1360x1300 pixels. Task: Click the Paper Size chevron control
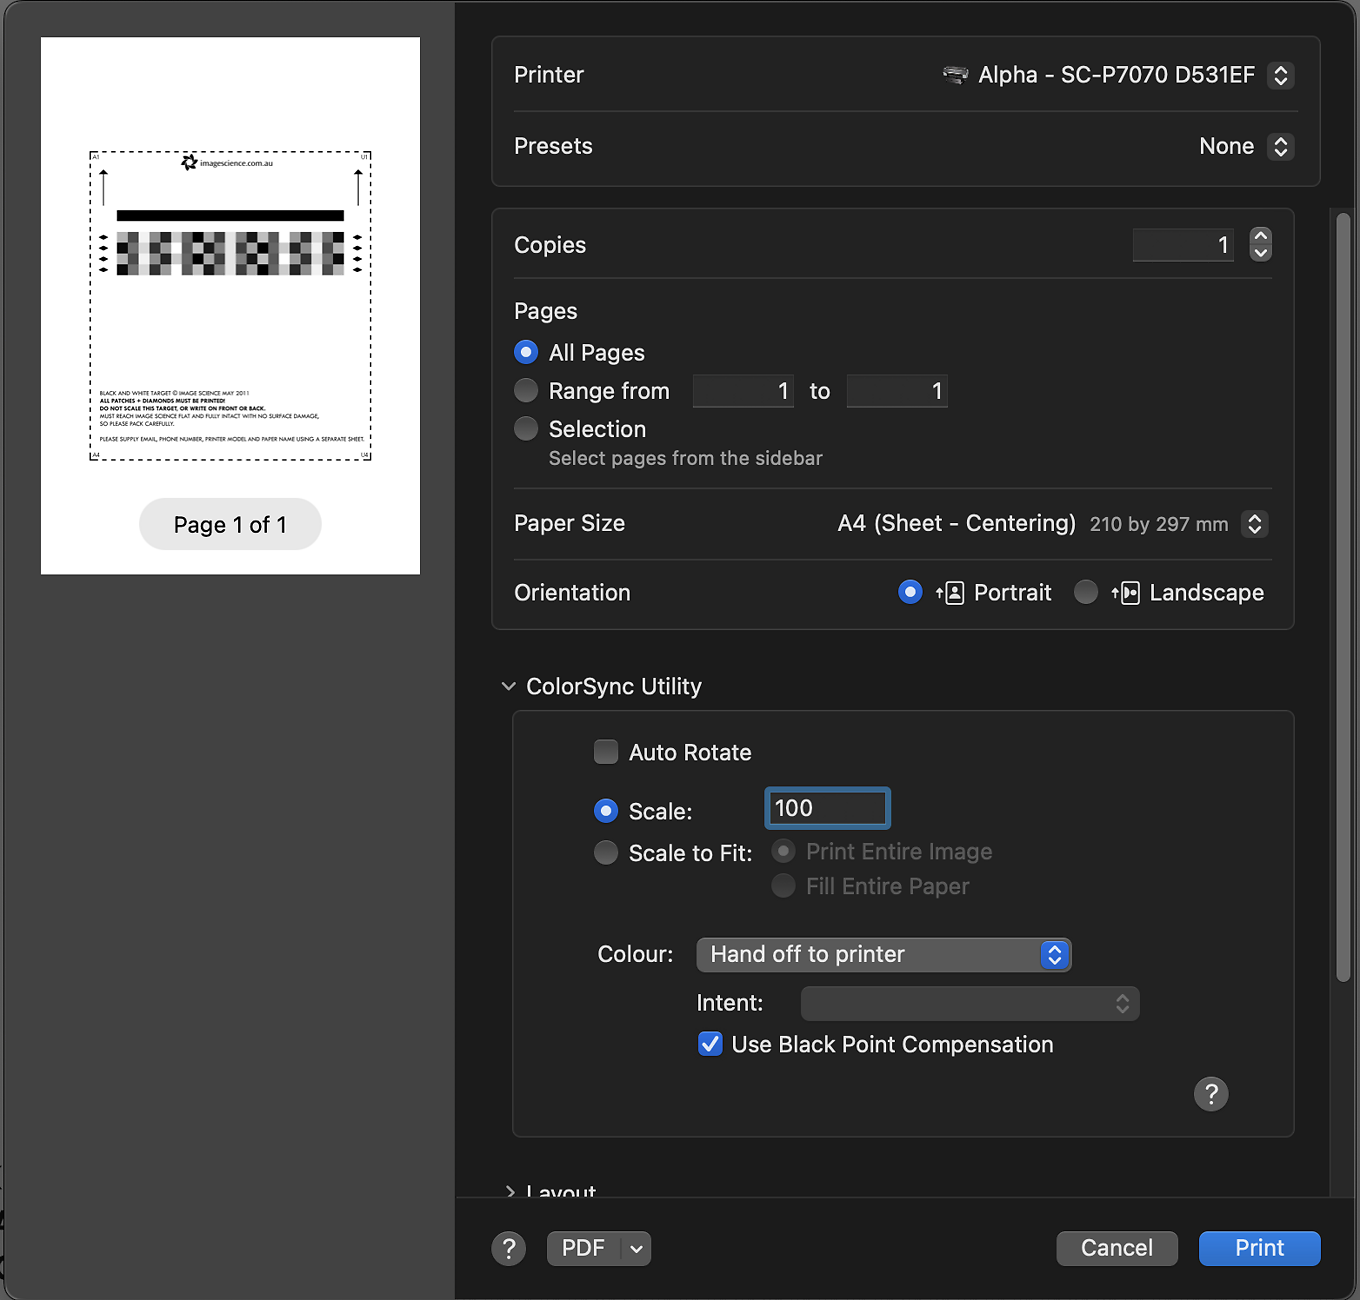[1255, 523]
